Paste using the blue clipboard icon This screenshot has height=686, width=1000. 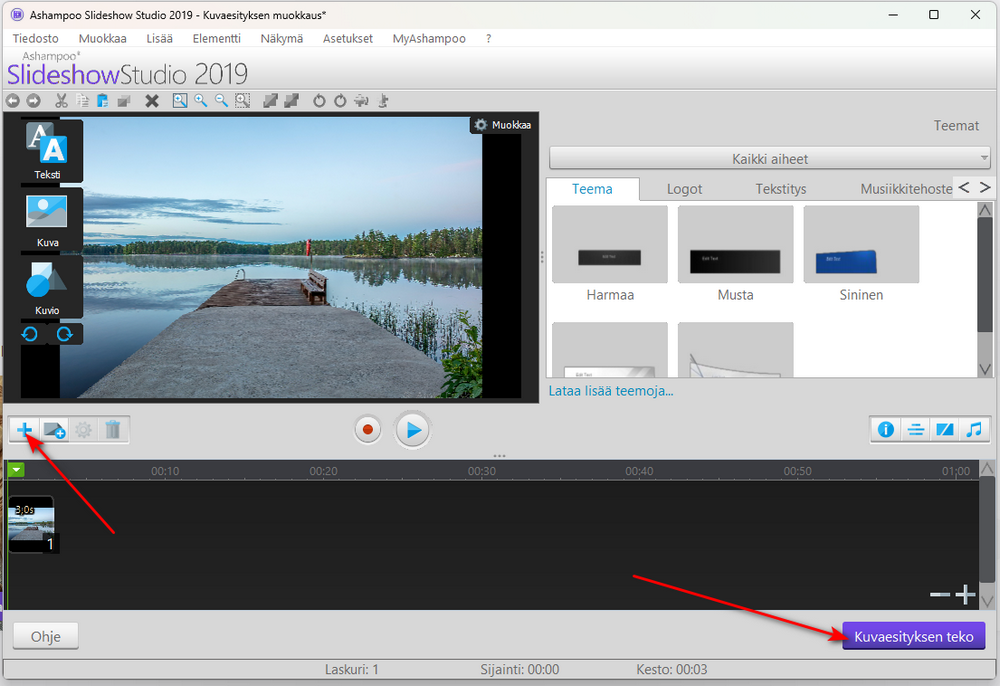(103, 101)
